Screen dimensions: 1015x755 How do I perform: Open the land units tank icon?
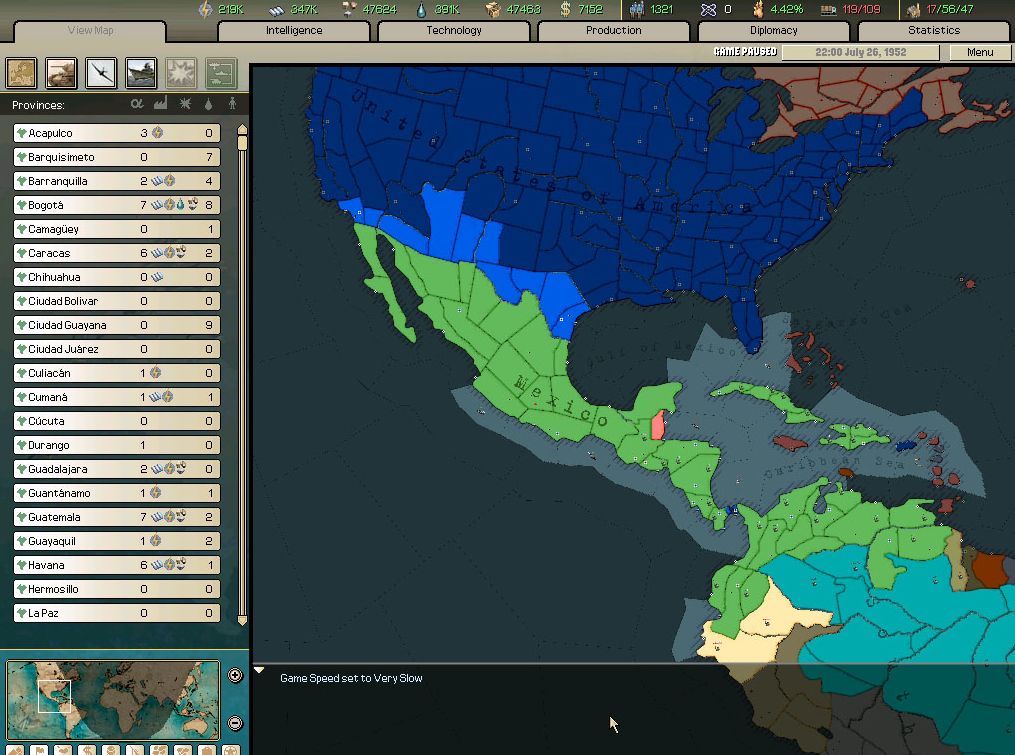click(x=61, y=73)
